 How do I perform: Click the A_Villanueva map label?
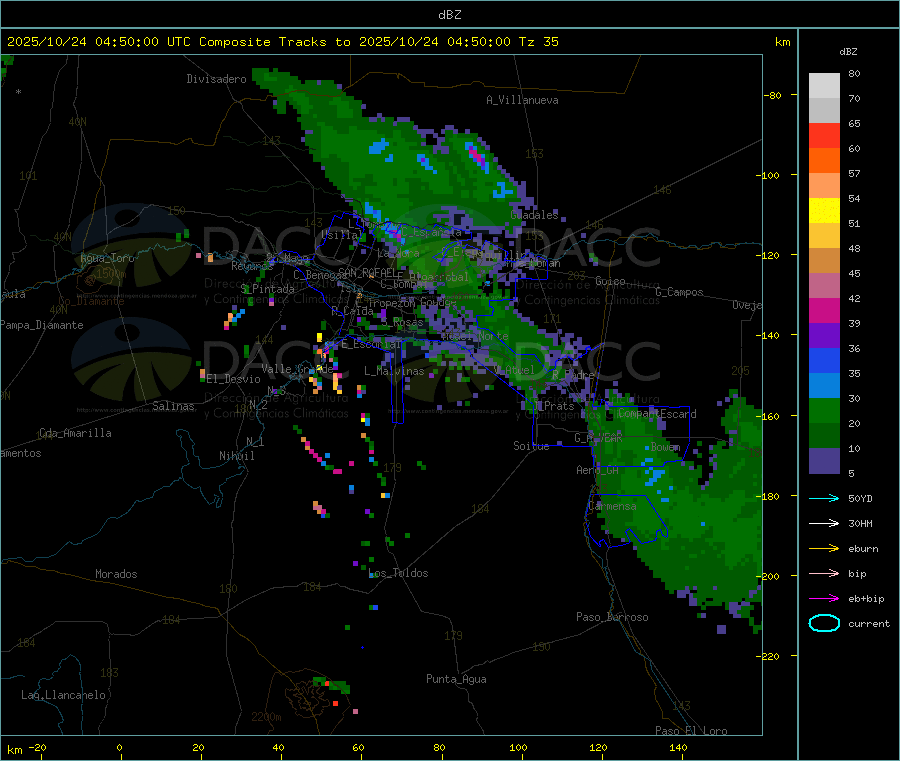click(x=522, y=100)
